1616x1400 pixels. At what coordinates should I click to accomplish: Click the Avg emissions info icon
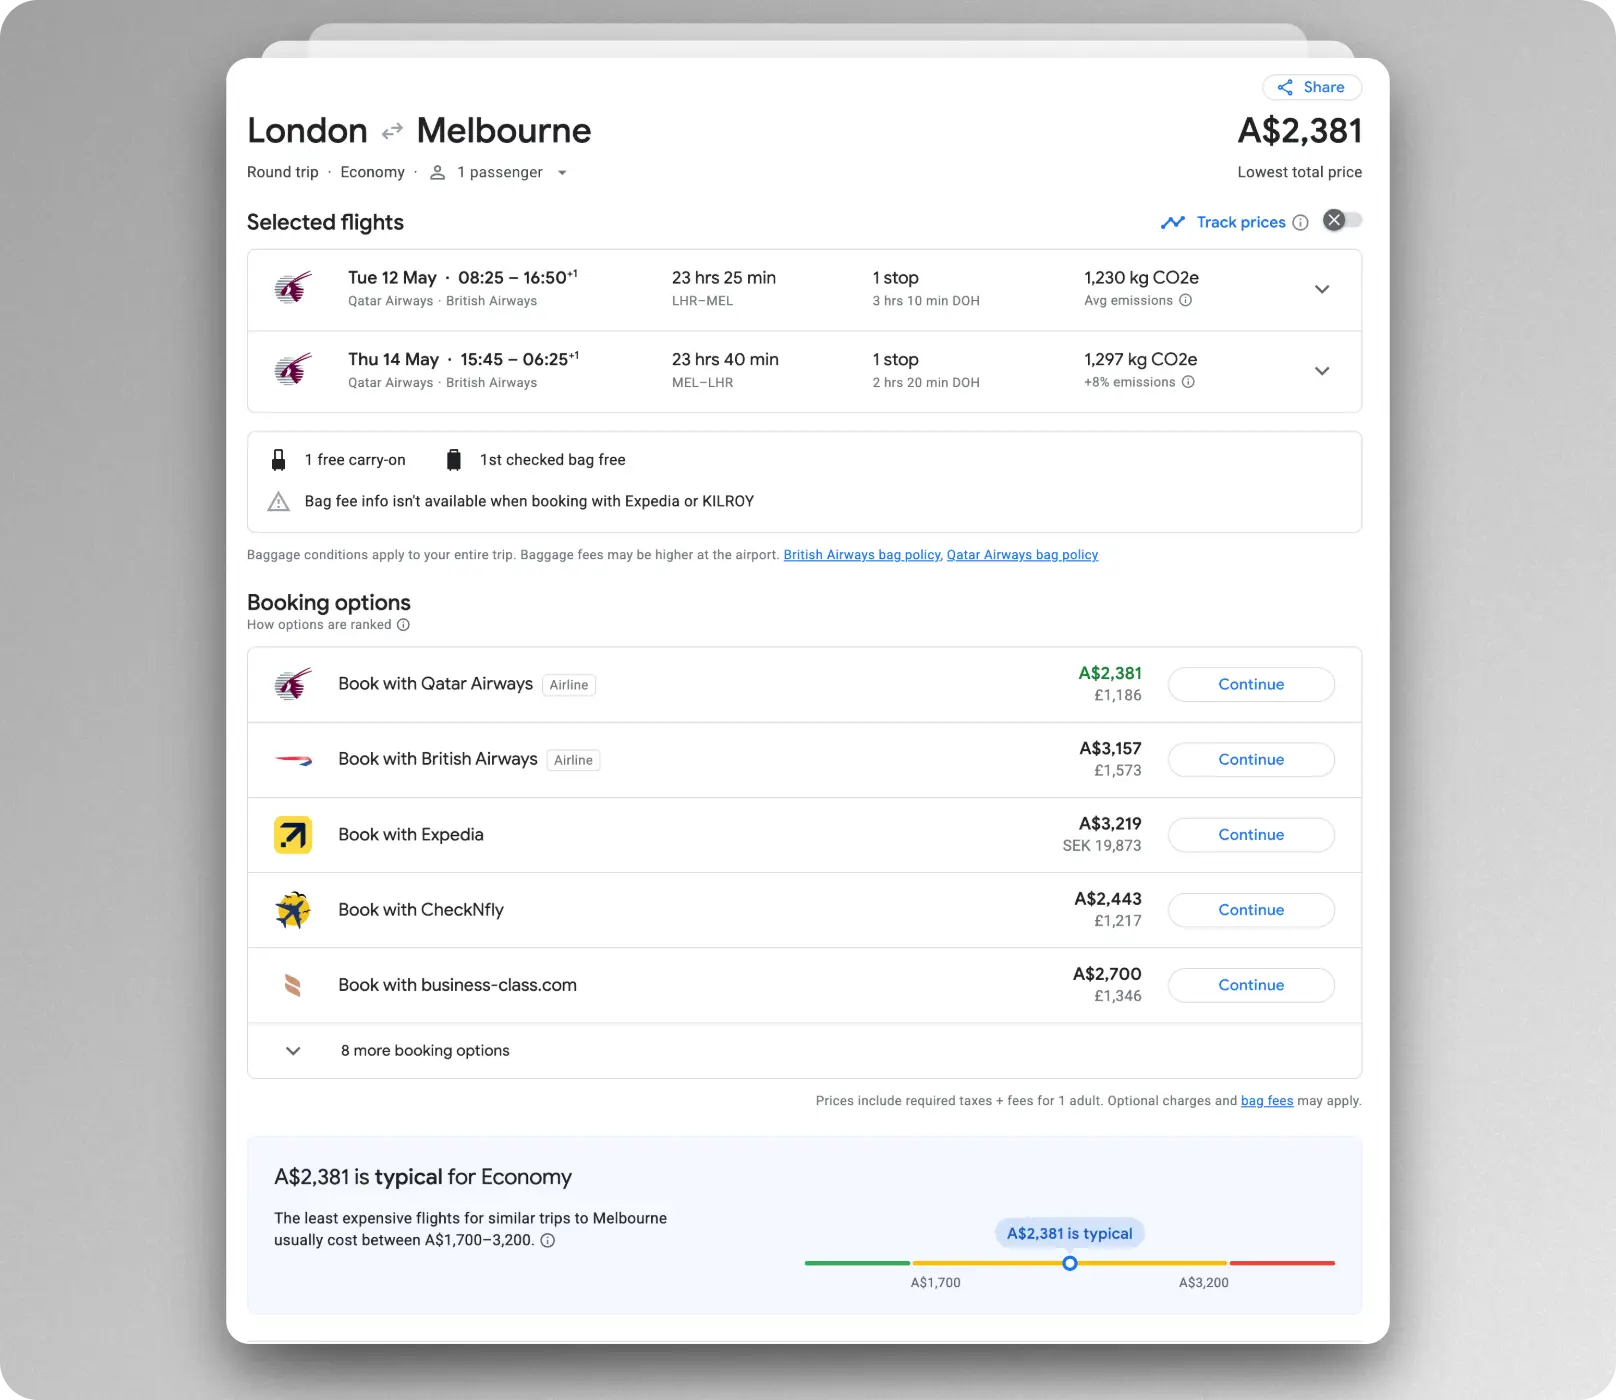pyautogui.click(x=1185, y=300)
